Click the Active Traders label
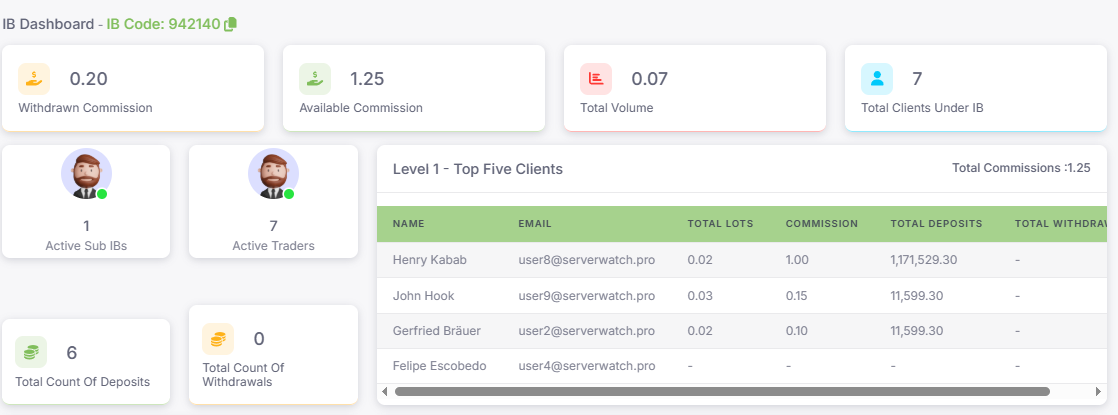This screenshot has height=415, width=1118. pyautogui.click(x=273, y=246)
